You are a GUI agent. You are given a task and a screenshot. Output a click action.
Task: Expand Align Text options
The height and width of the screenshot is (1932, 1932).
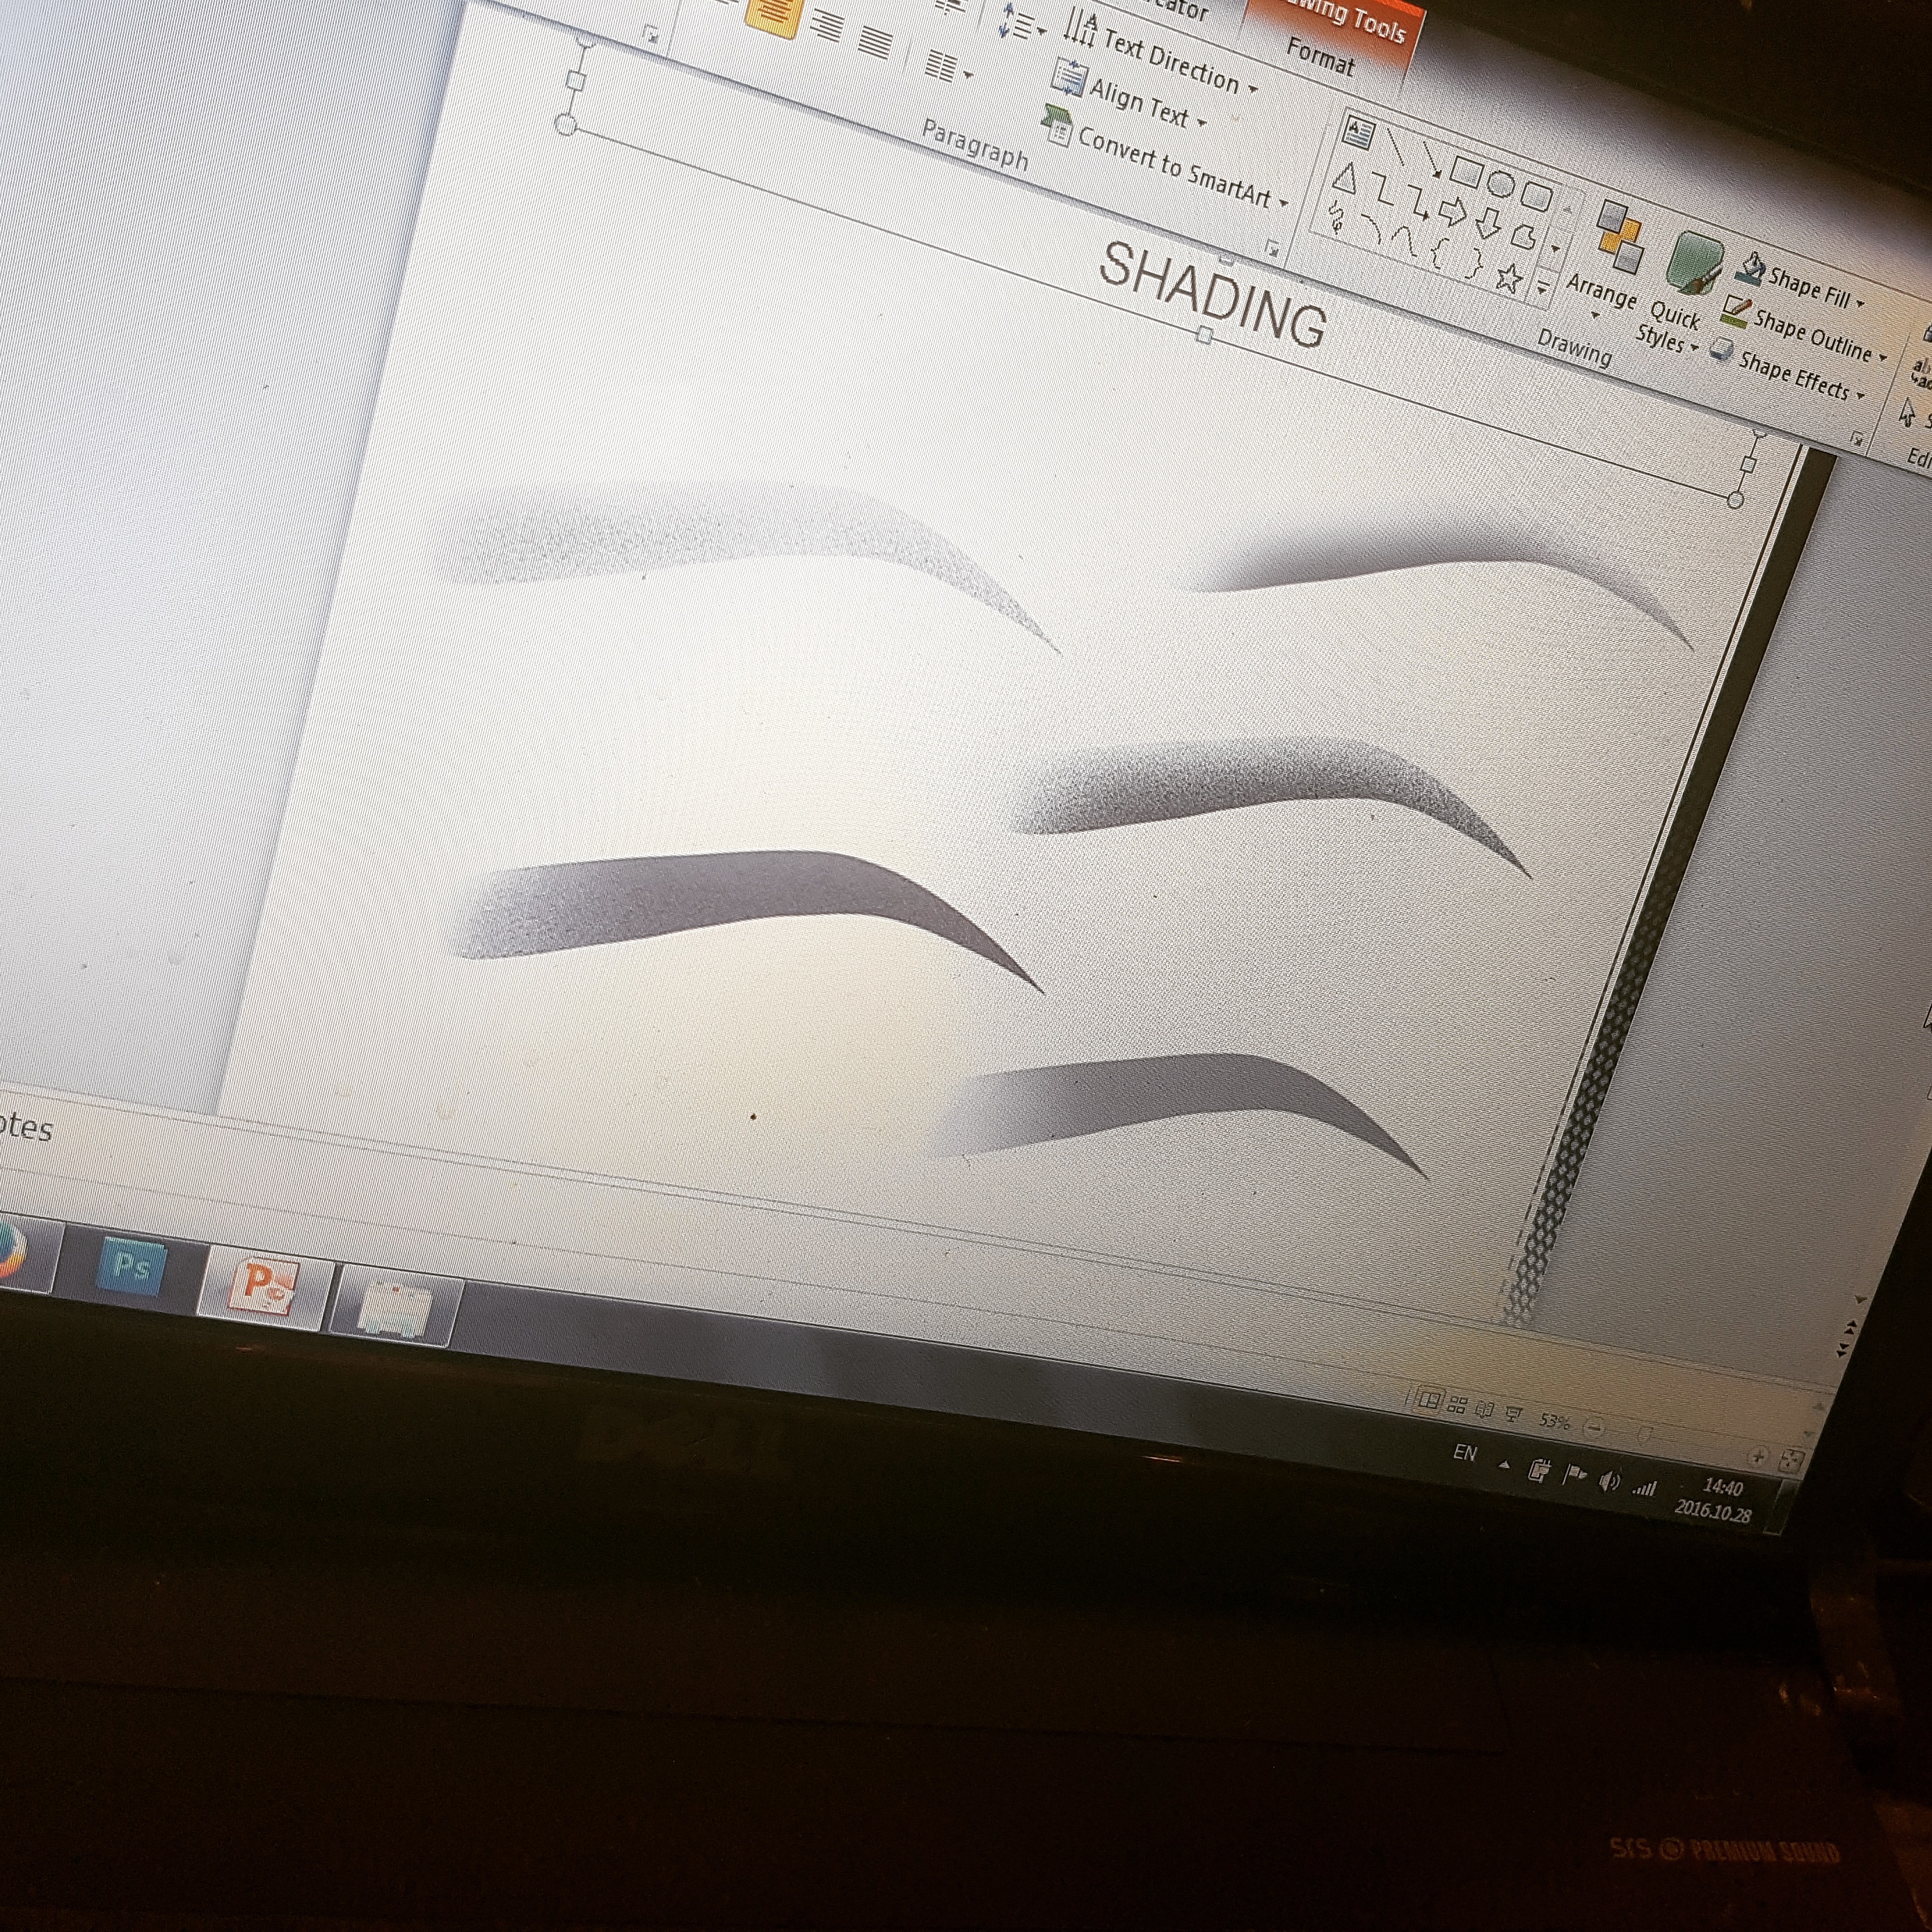[x=1201, y=122]
